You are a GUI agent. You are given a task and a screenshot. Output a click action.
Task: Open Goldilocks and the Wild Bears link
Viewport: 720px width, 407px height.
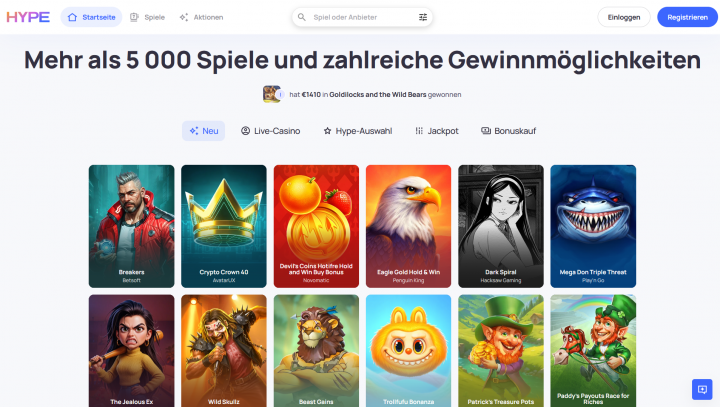click(x=377, y=95)
